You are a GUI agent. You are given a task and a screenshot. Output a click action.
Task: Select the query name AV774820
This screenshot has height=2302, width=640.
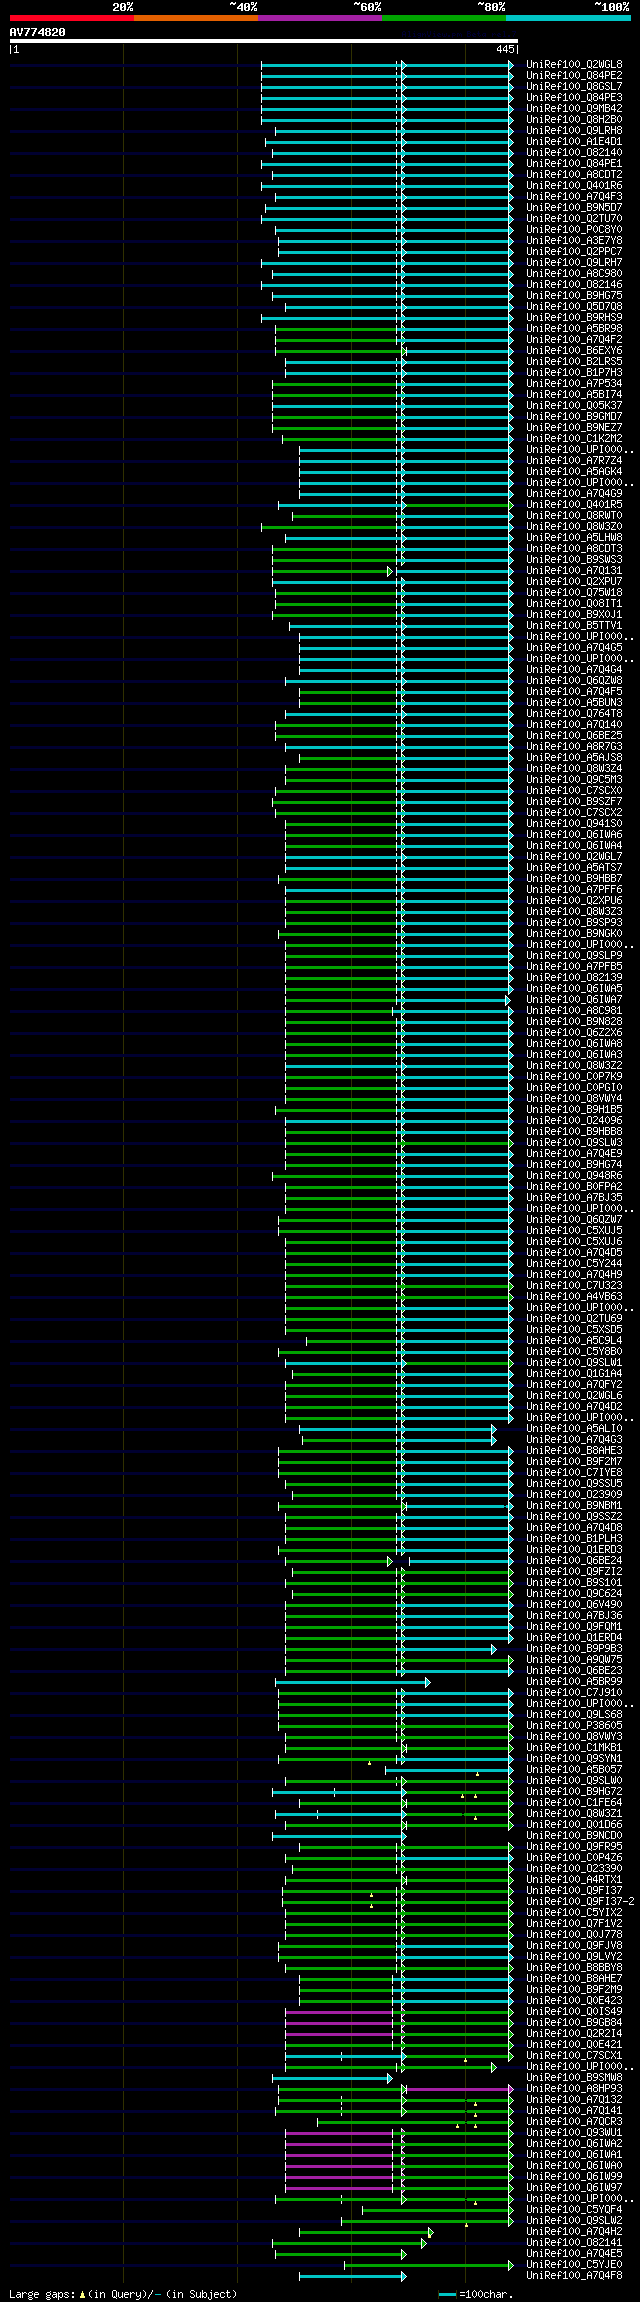coord(38,32)
